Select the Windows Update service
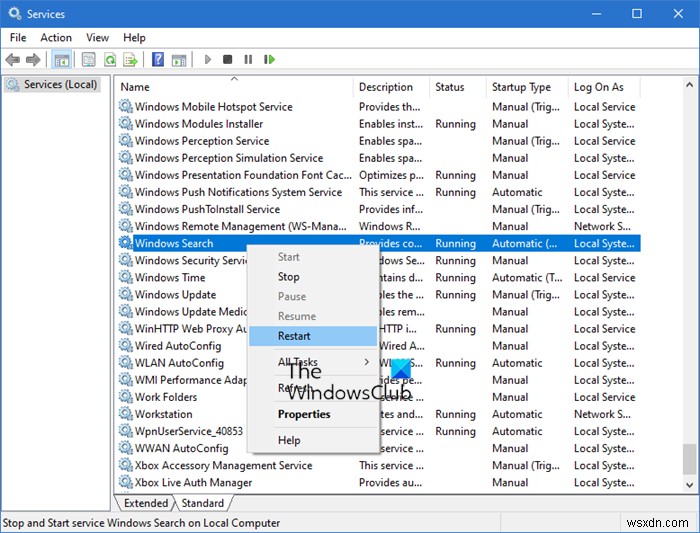 click(x=175, y=295)
